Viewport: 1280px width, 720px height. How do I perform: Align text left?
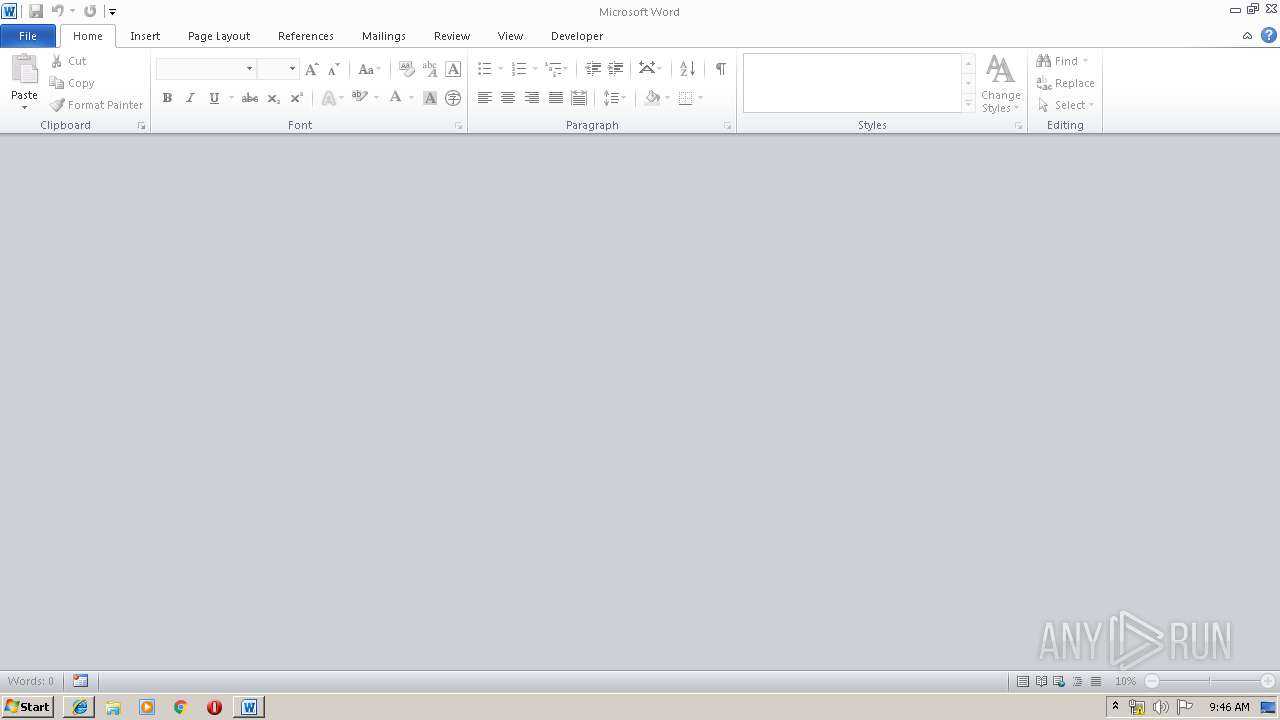(x=484, y=98)
